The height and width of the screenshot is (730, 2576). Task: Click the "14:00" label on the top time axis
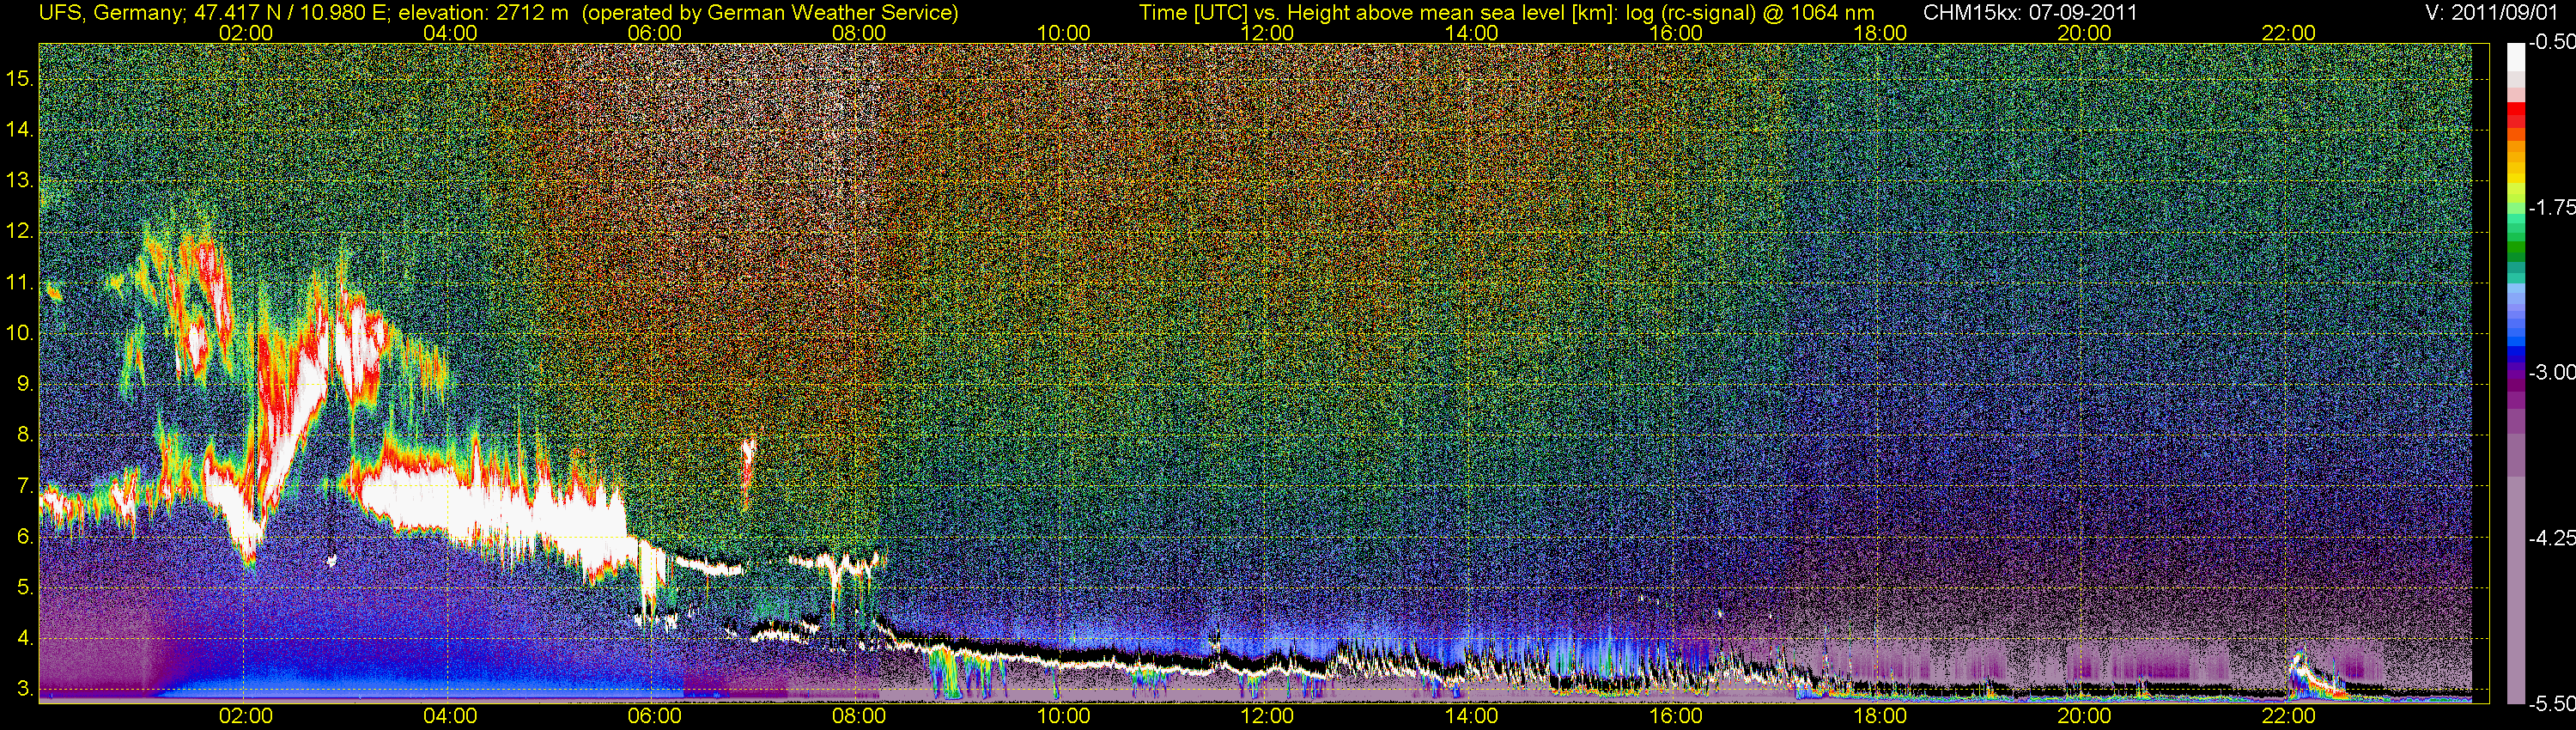point(1472,33)
